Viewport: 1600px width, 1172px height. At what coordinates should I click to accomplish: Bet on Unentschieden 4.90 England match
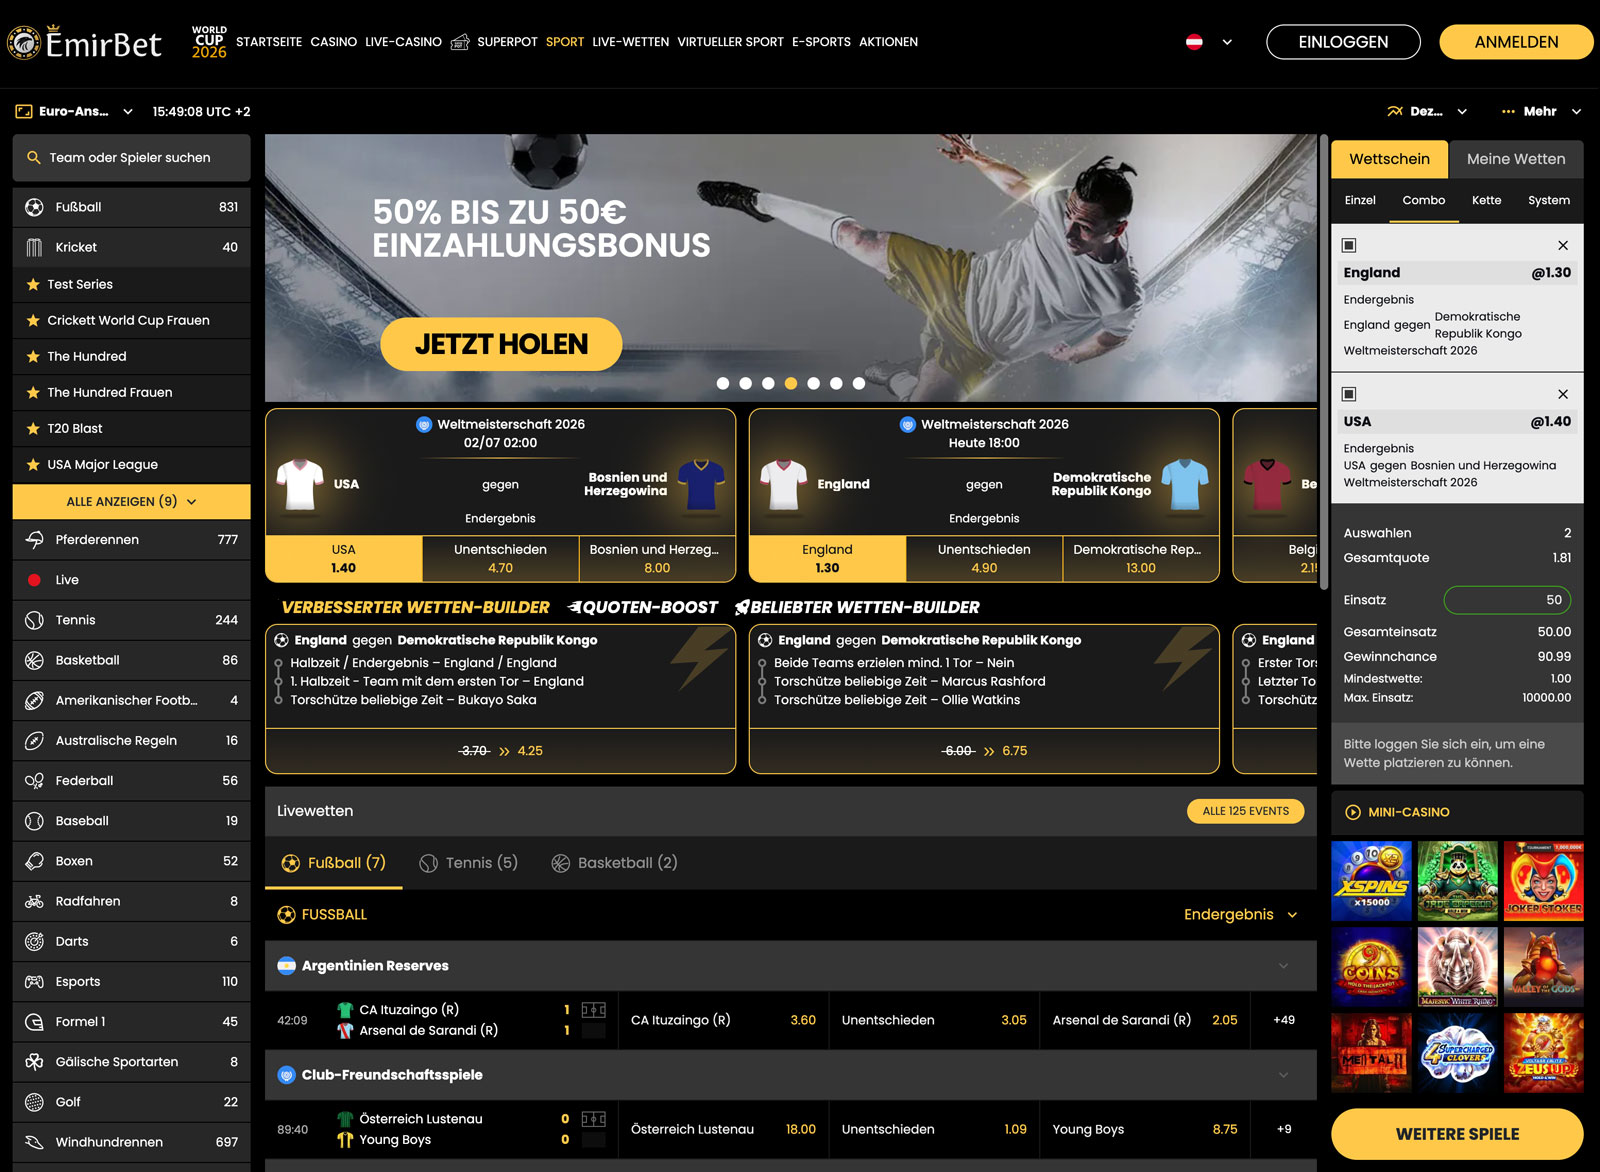pyautogui.click(x=984, y=559)
